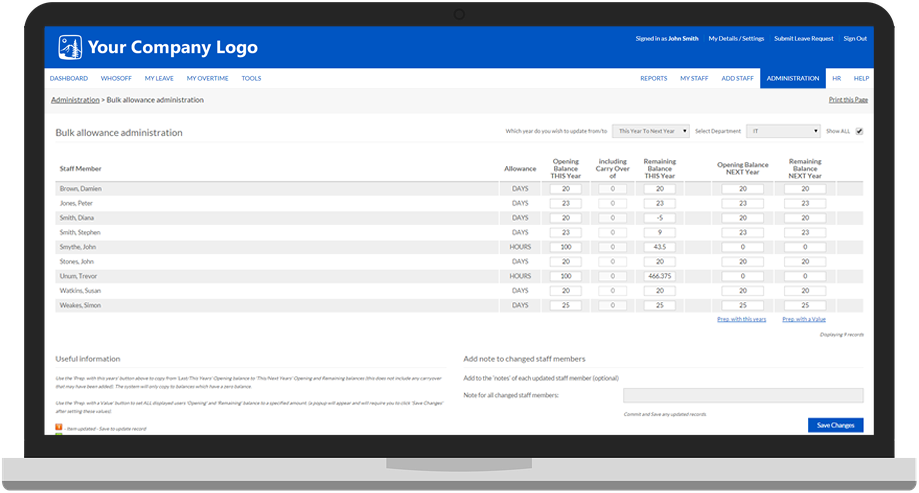Image resolution: width=919 pixels, height=493 pixels.
Task: Open the Reports menu item
Action: coord(653,79)
